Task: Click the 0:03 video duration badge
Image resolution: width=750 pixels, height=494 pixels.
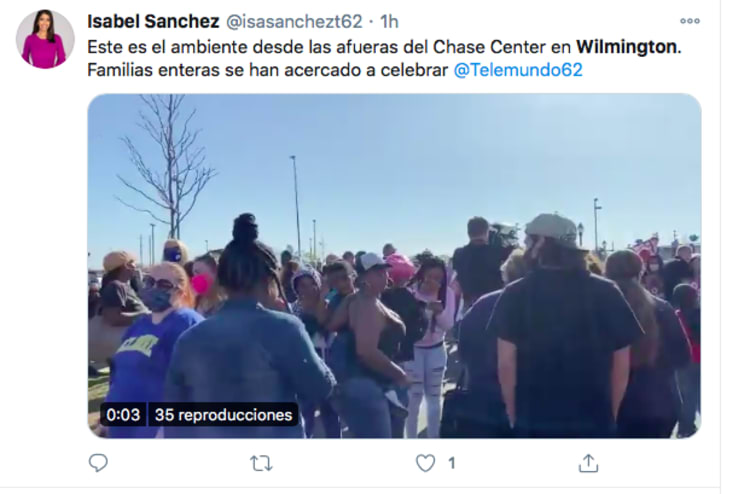Action: coord(123,415)
